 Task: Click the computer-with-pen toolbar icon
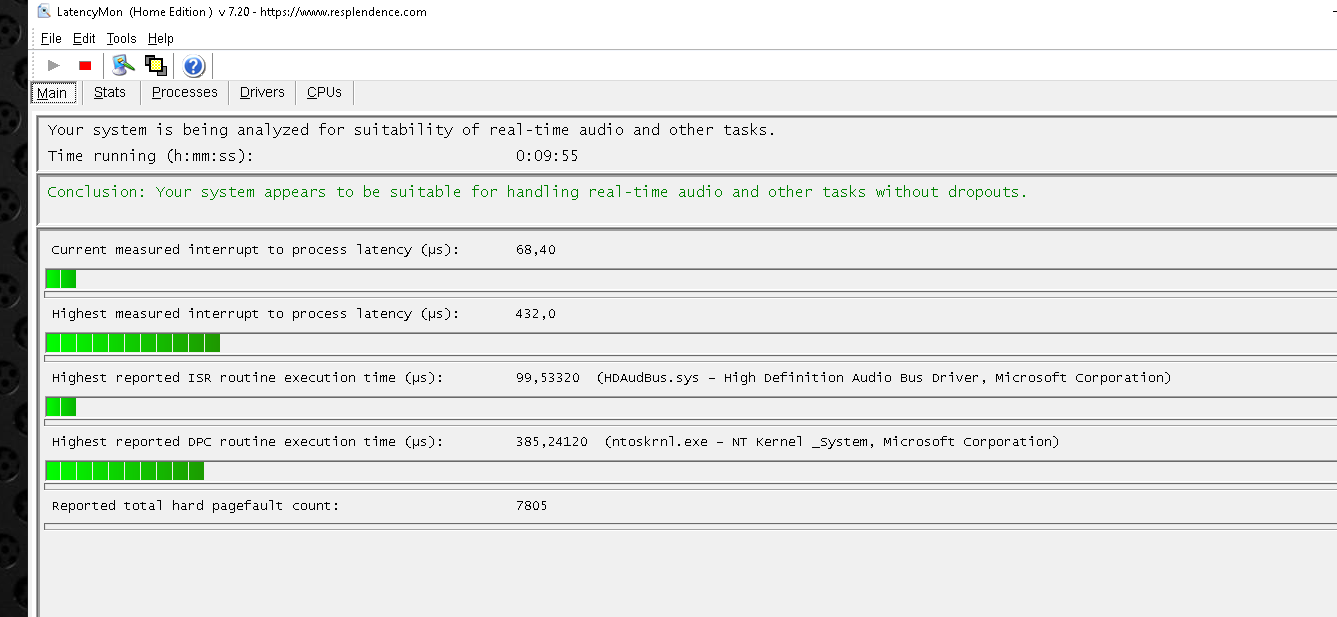124,66
